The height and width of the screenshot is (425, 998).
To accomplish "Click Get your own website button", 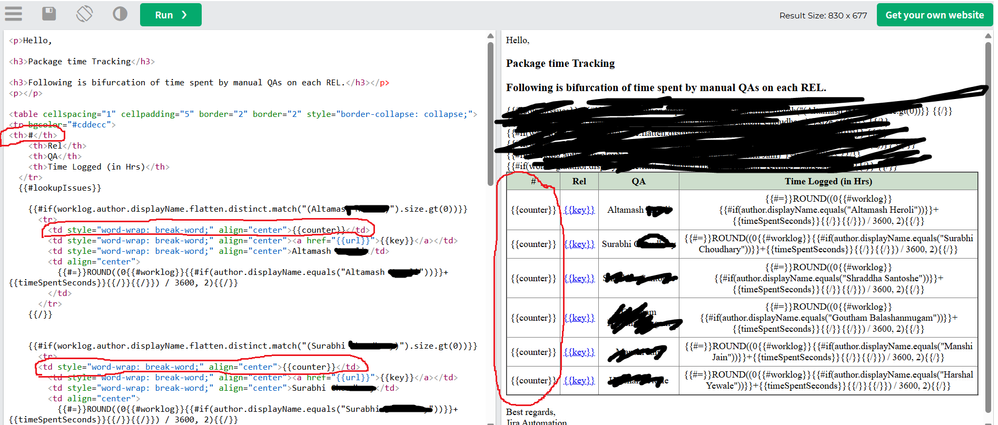I will [934, 15].
